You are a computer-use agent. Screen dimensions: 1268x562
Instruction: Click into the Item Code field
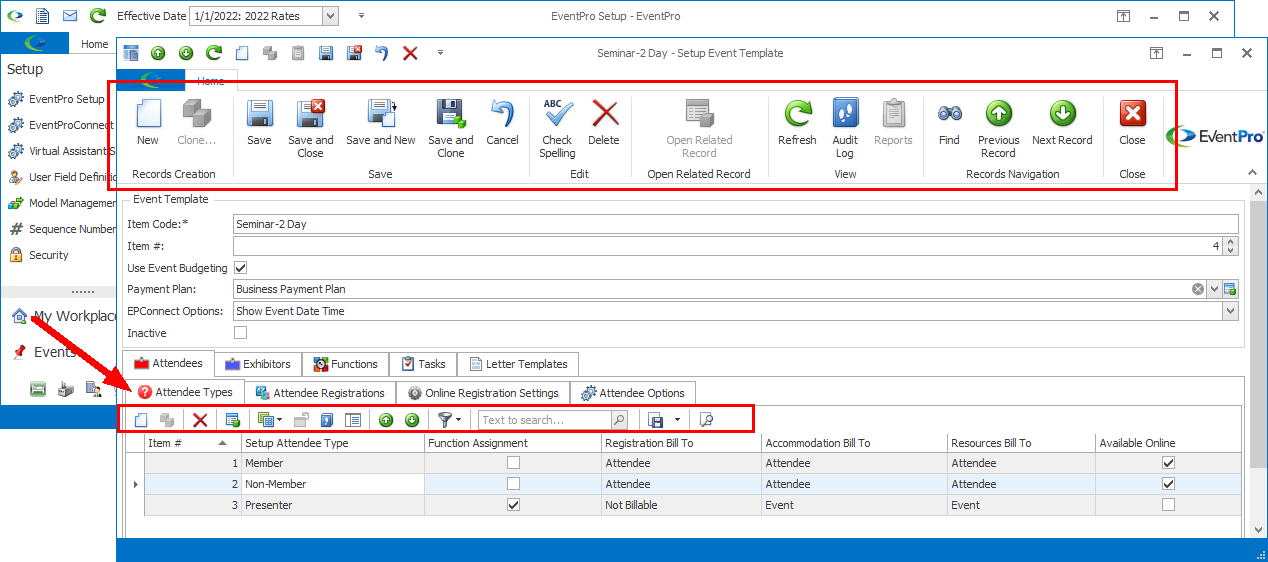[x=735, y=224]
